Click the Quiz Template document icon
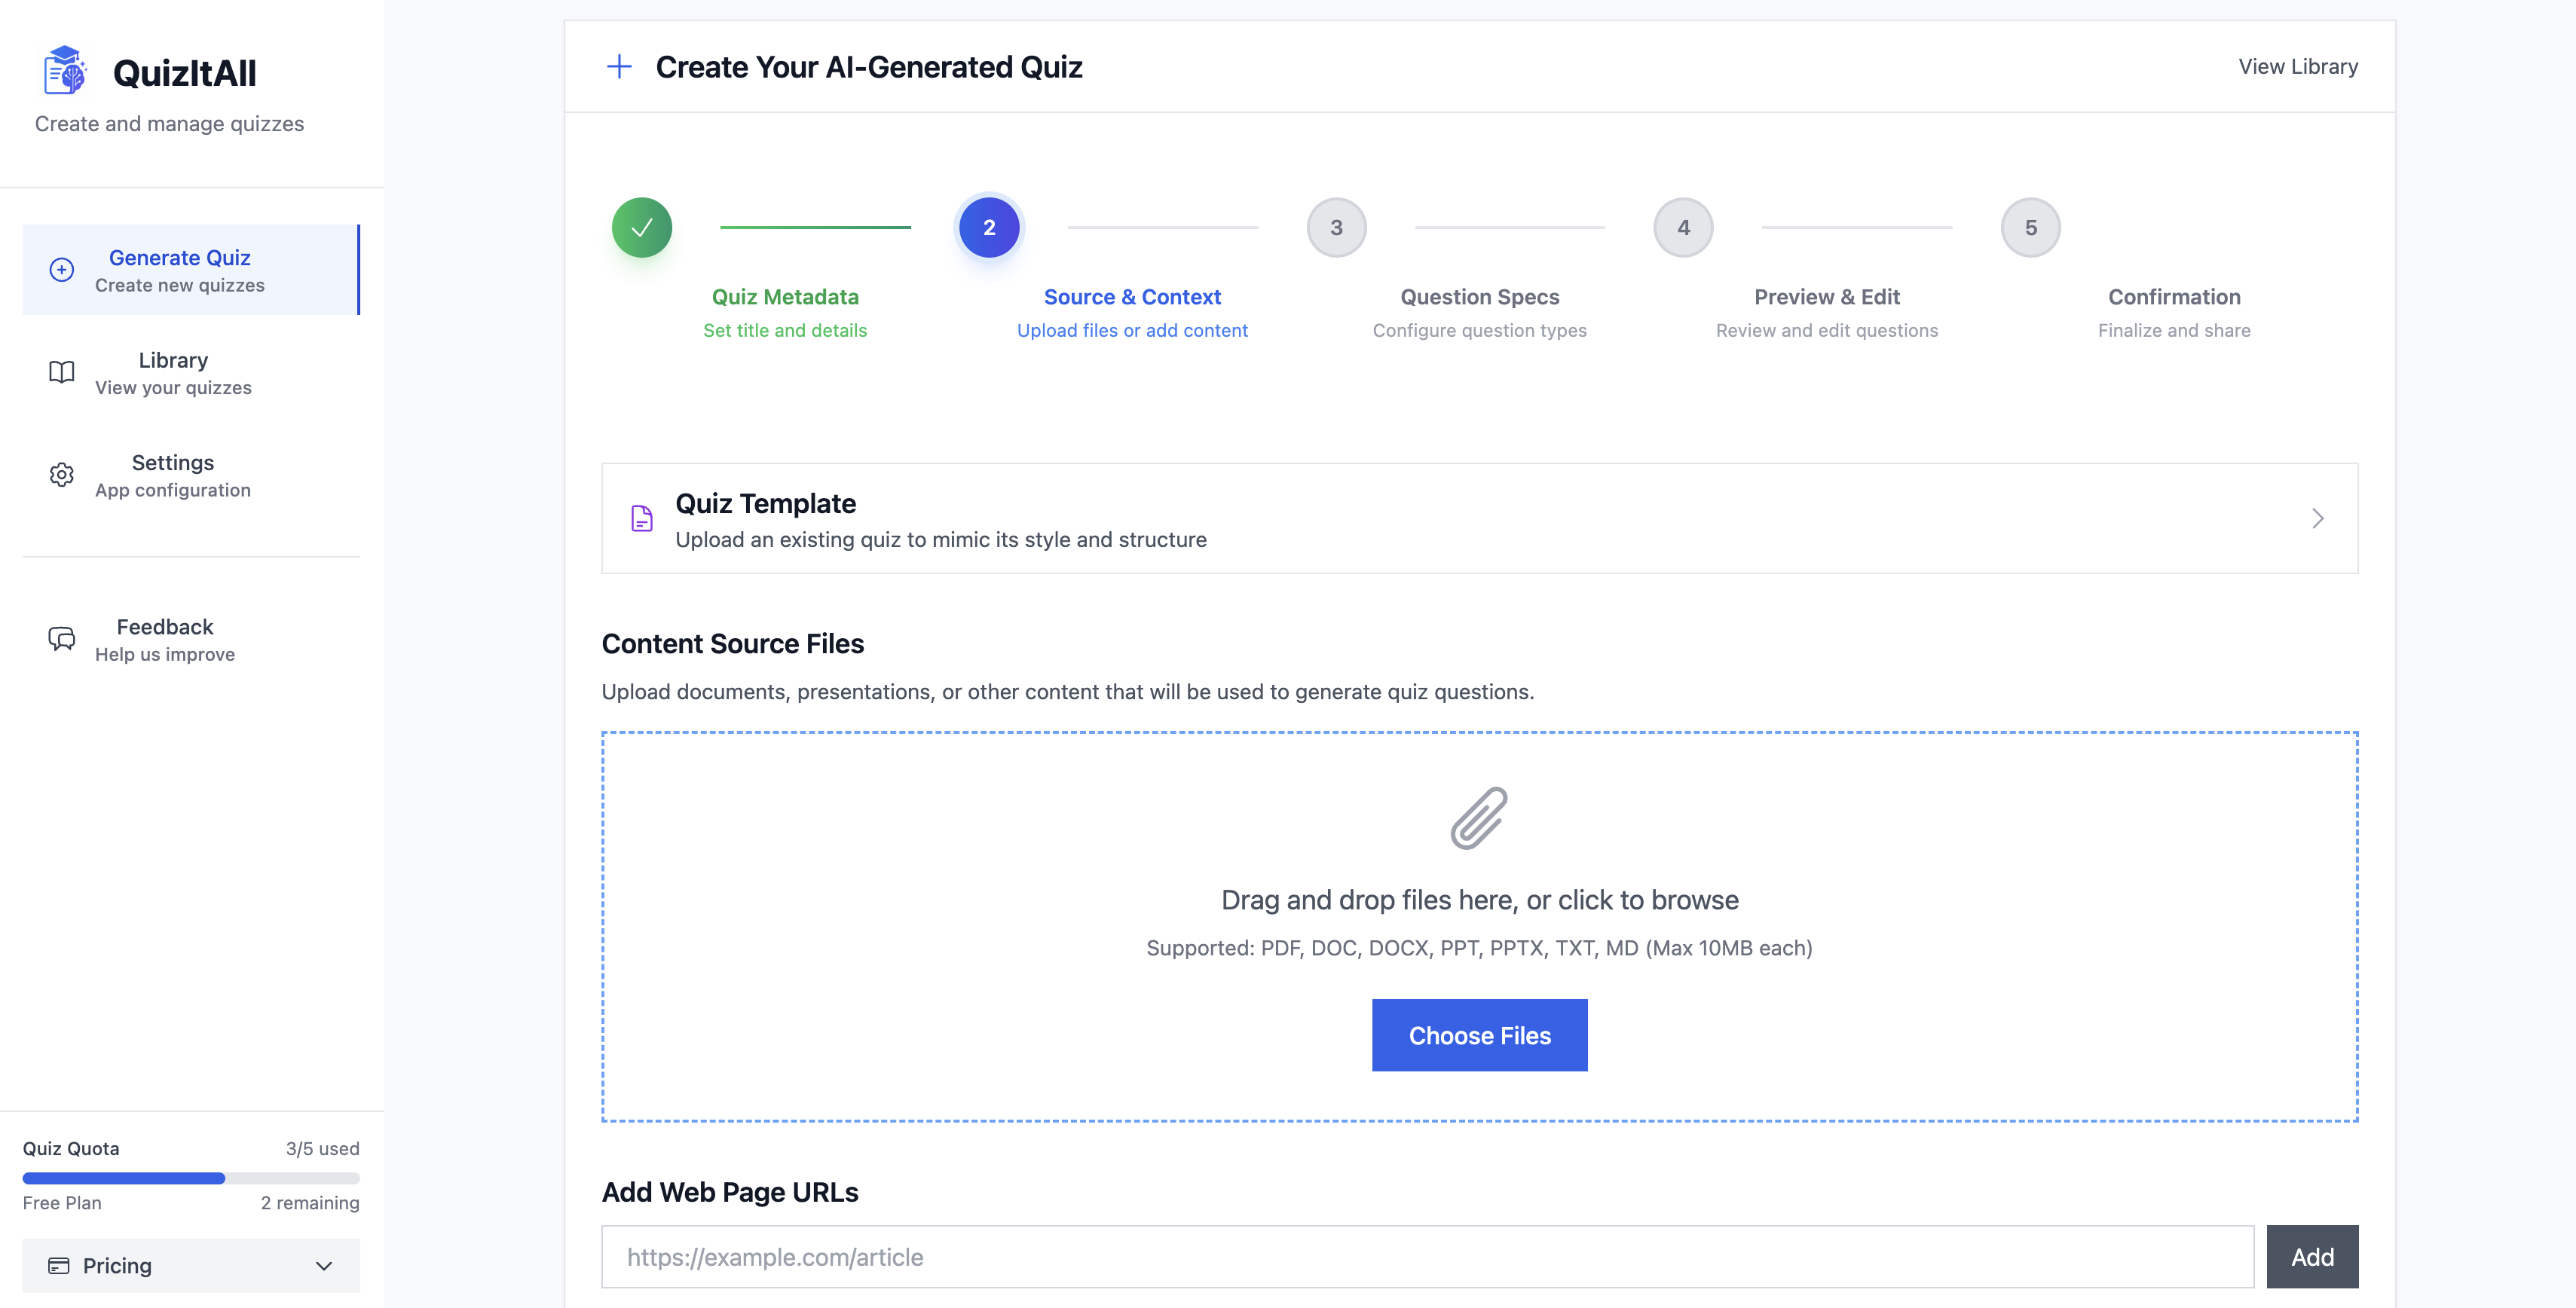The height and width of the screenshot is (1308, 2576). point(641,519)
